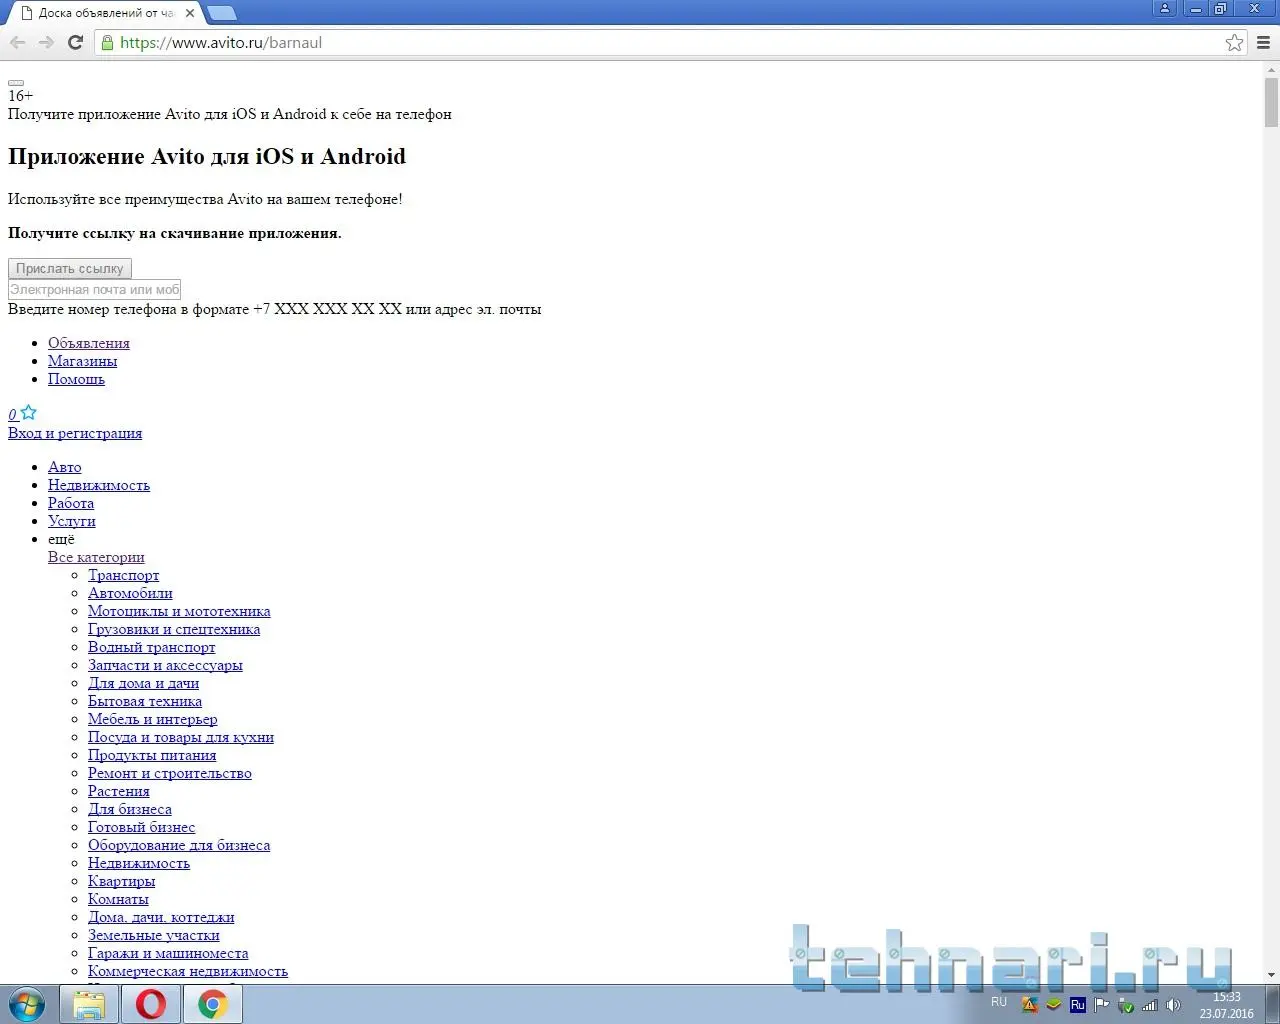Click the small button above 16+
Viewport: 1280px width, 1024px height.
(x=16, y=83)
